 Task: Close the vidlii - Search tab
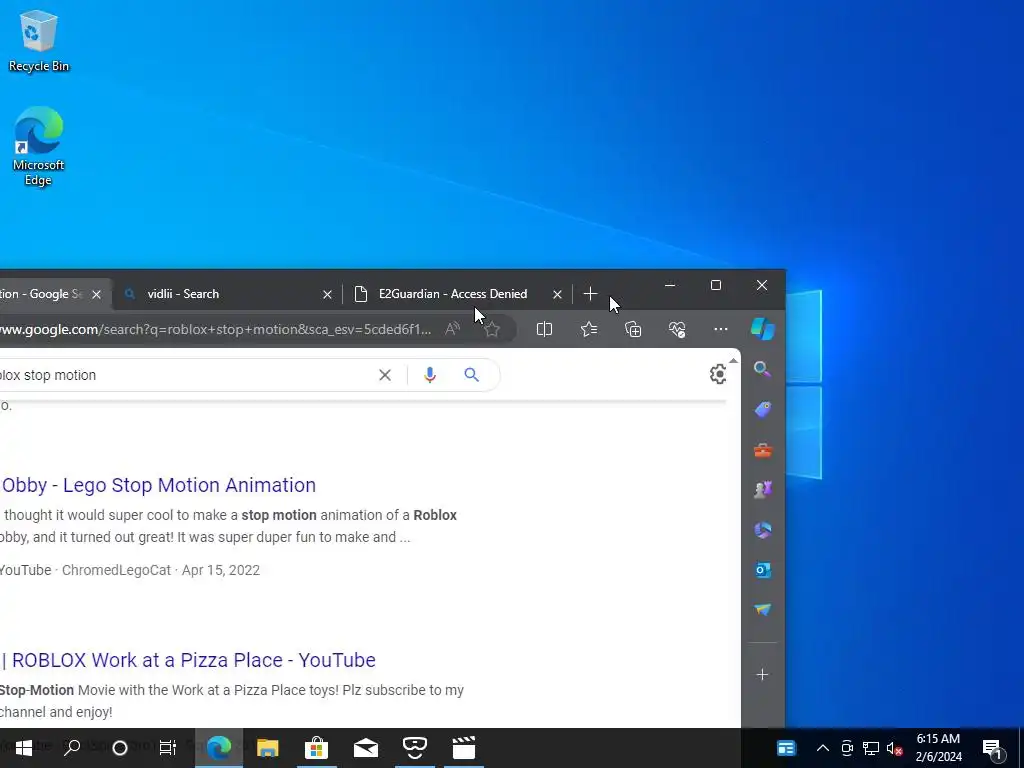pyautogui.click(x=327, y=295)
